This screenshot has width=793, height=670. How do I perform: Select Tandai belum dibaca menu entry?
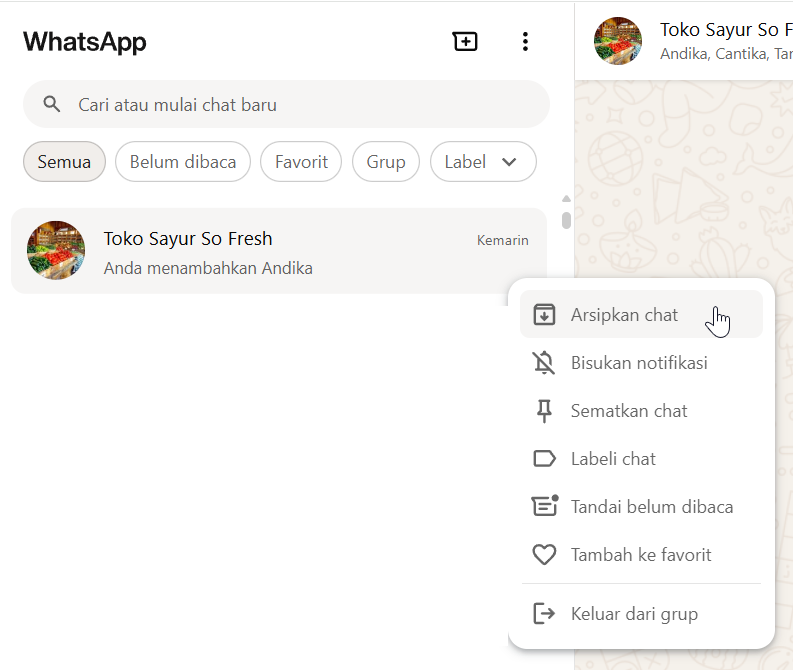[652, 507]
